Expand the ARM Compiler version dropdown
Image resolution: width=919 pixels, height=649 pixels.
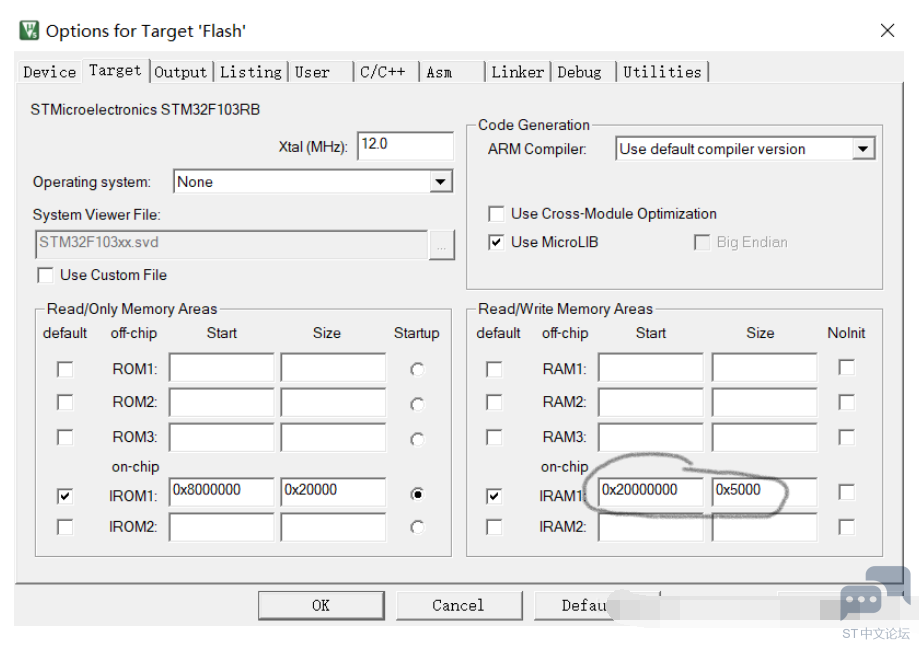[863, 149]
